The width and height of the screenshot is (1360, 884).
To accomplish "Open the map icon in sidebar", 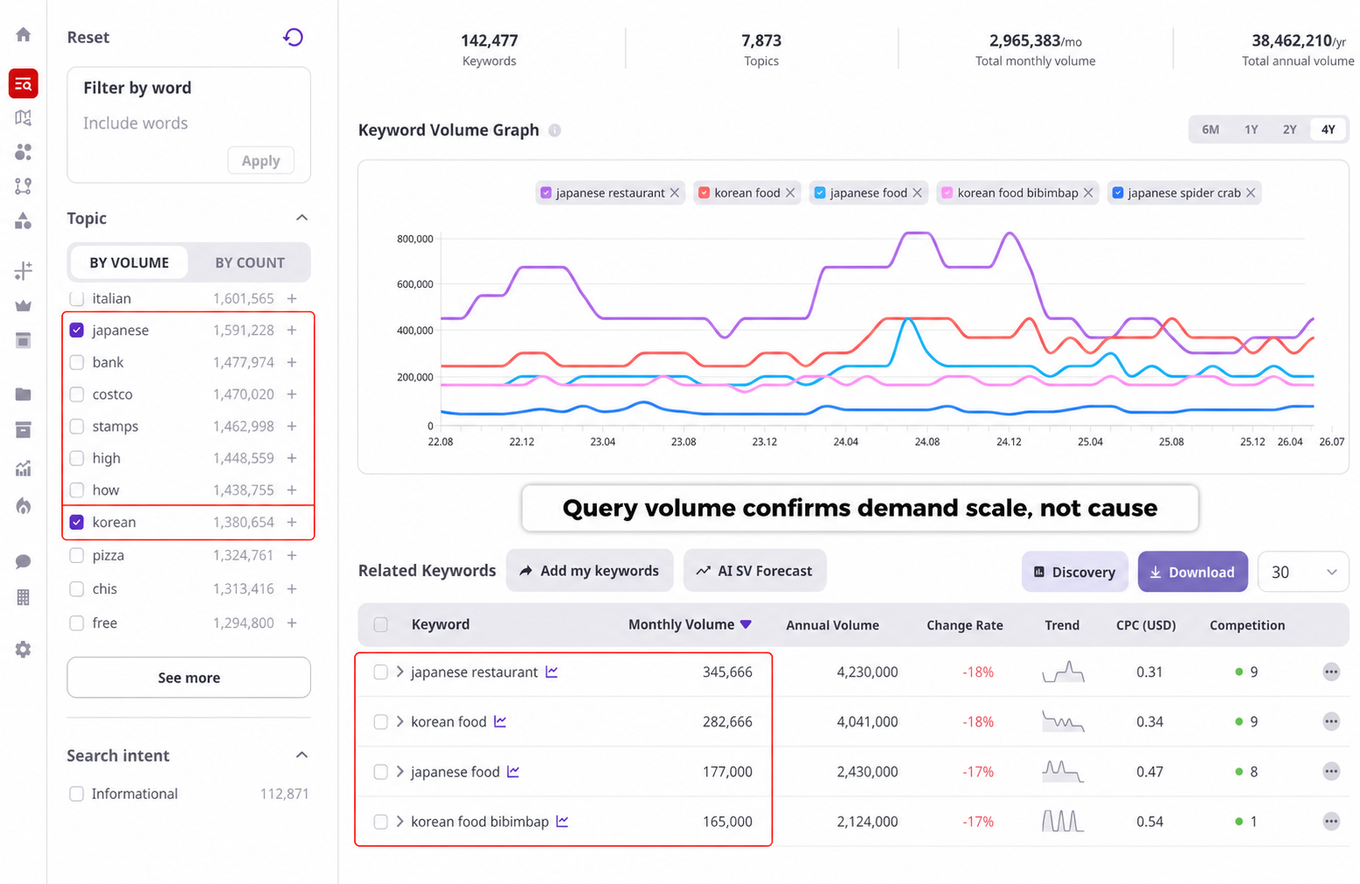I will point(23,118).
